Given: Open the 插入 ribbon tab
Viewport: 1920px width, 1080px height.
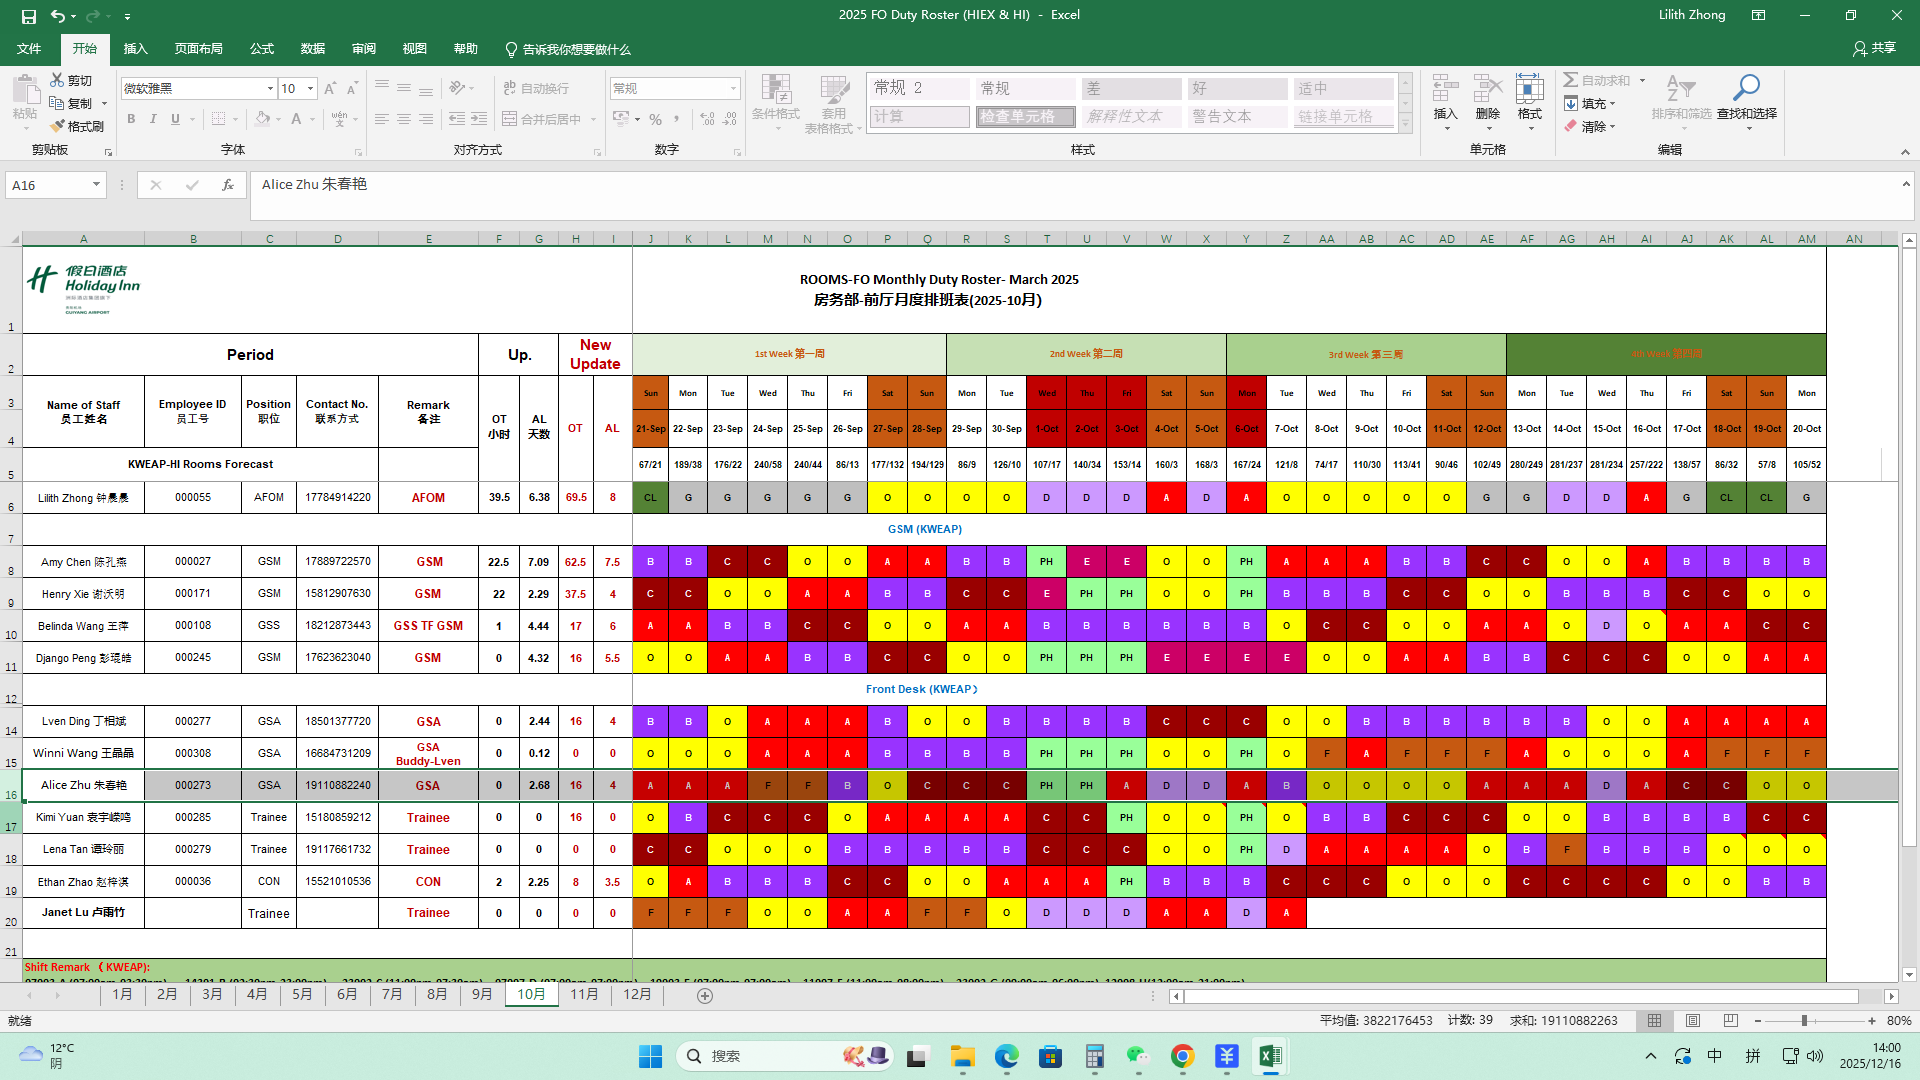Looking at the screenshot, I should coord(135,49).
